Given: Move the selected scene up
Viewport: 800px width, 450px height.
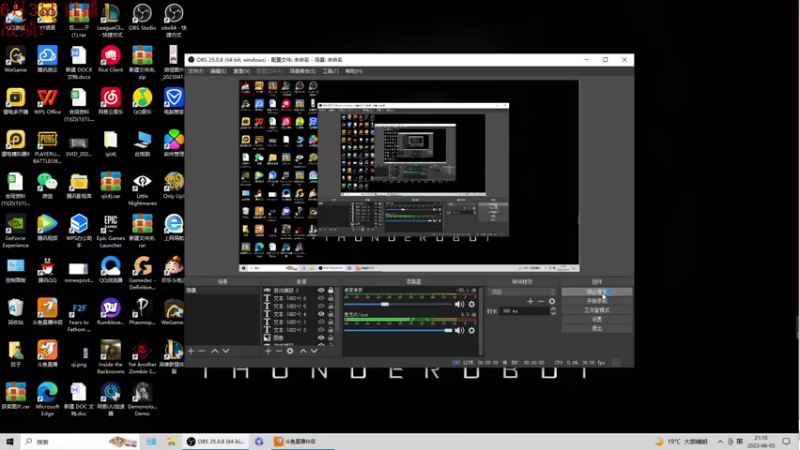Looking at the screenshot, I should point(215,351).
